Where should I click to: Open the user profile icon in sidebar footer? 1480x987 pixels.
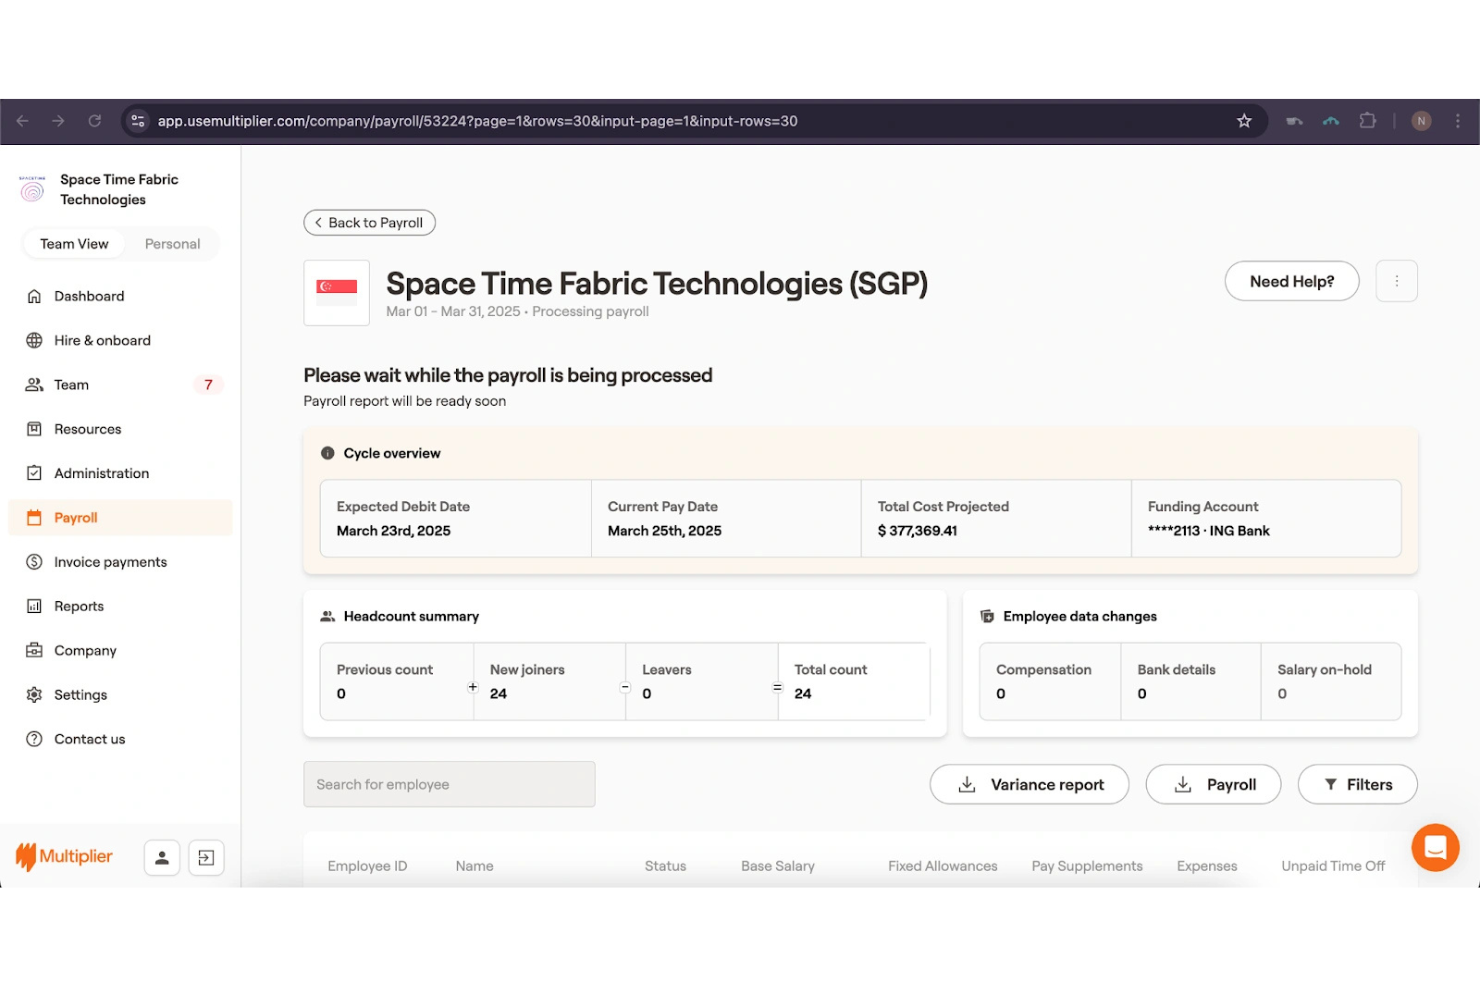(x=162, y=857)
